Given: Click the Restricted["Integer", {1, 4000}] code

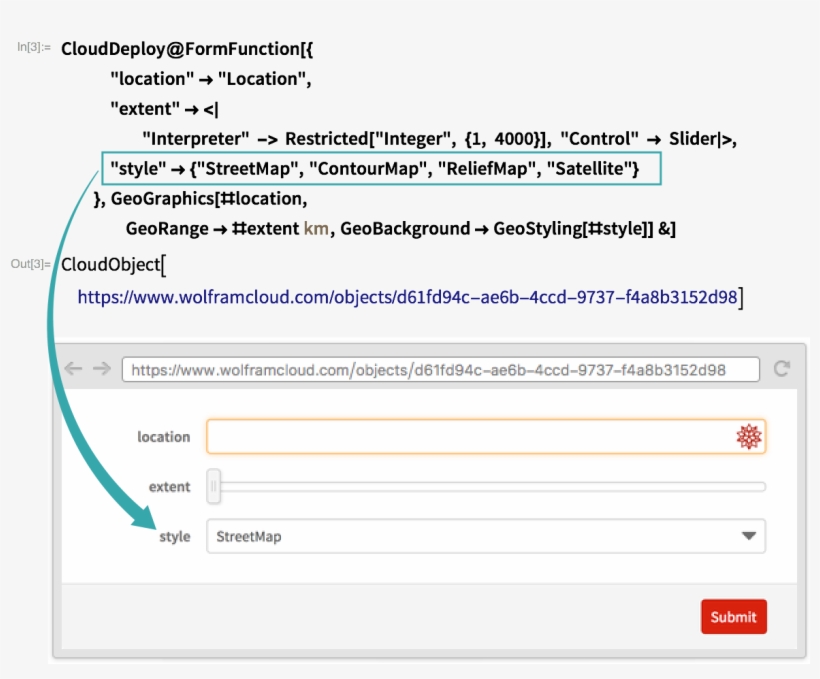Looking at the screenshot, I should pos(417,139).
